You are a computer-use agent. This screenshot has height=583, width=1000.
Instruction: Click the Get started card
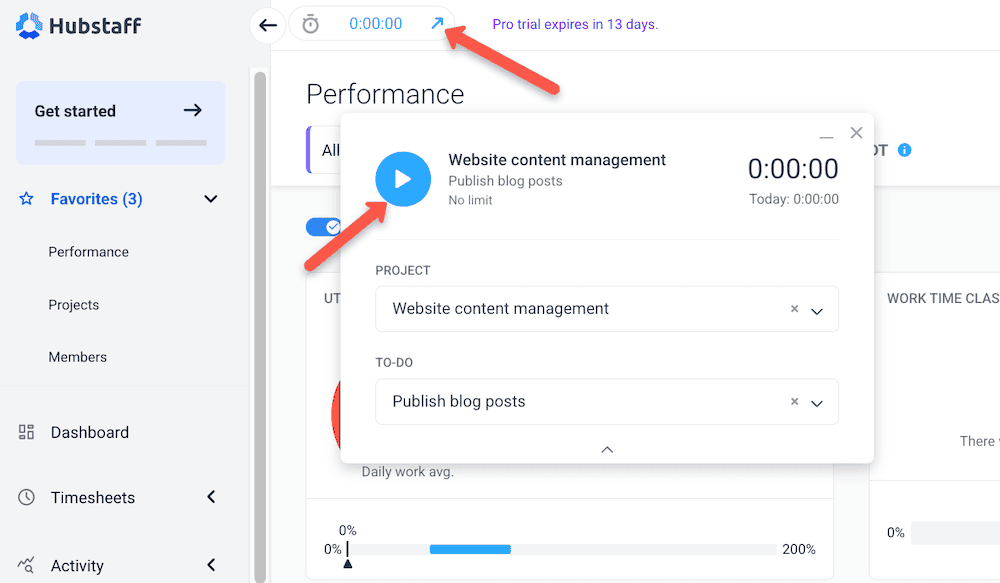[x=121, y=122]
